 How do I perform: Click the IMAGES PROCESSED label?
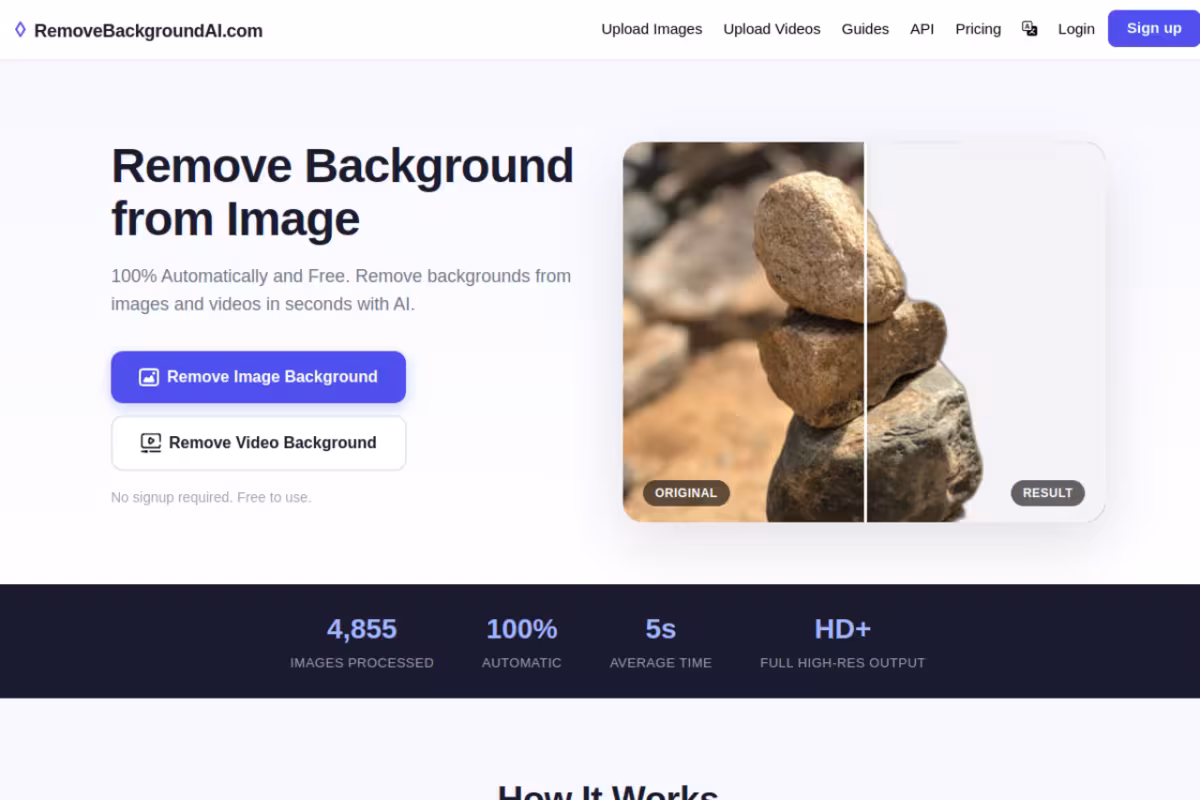(362, 663)
